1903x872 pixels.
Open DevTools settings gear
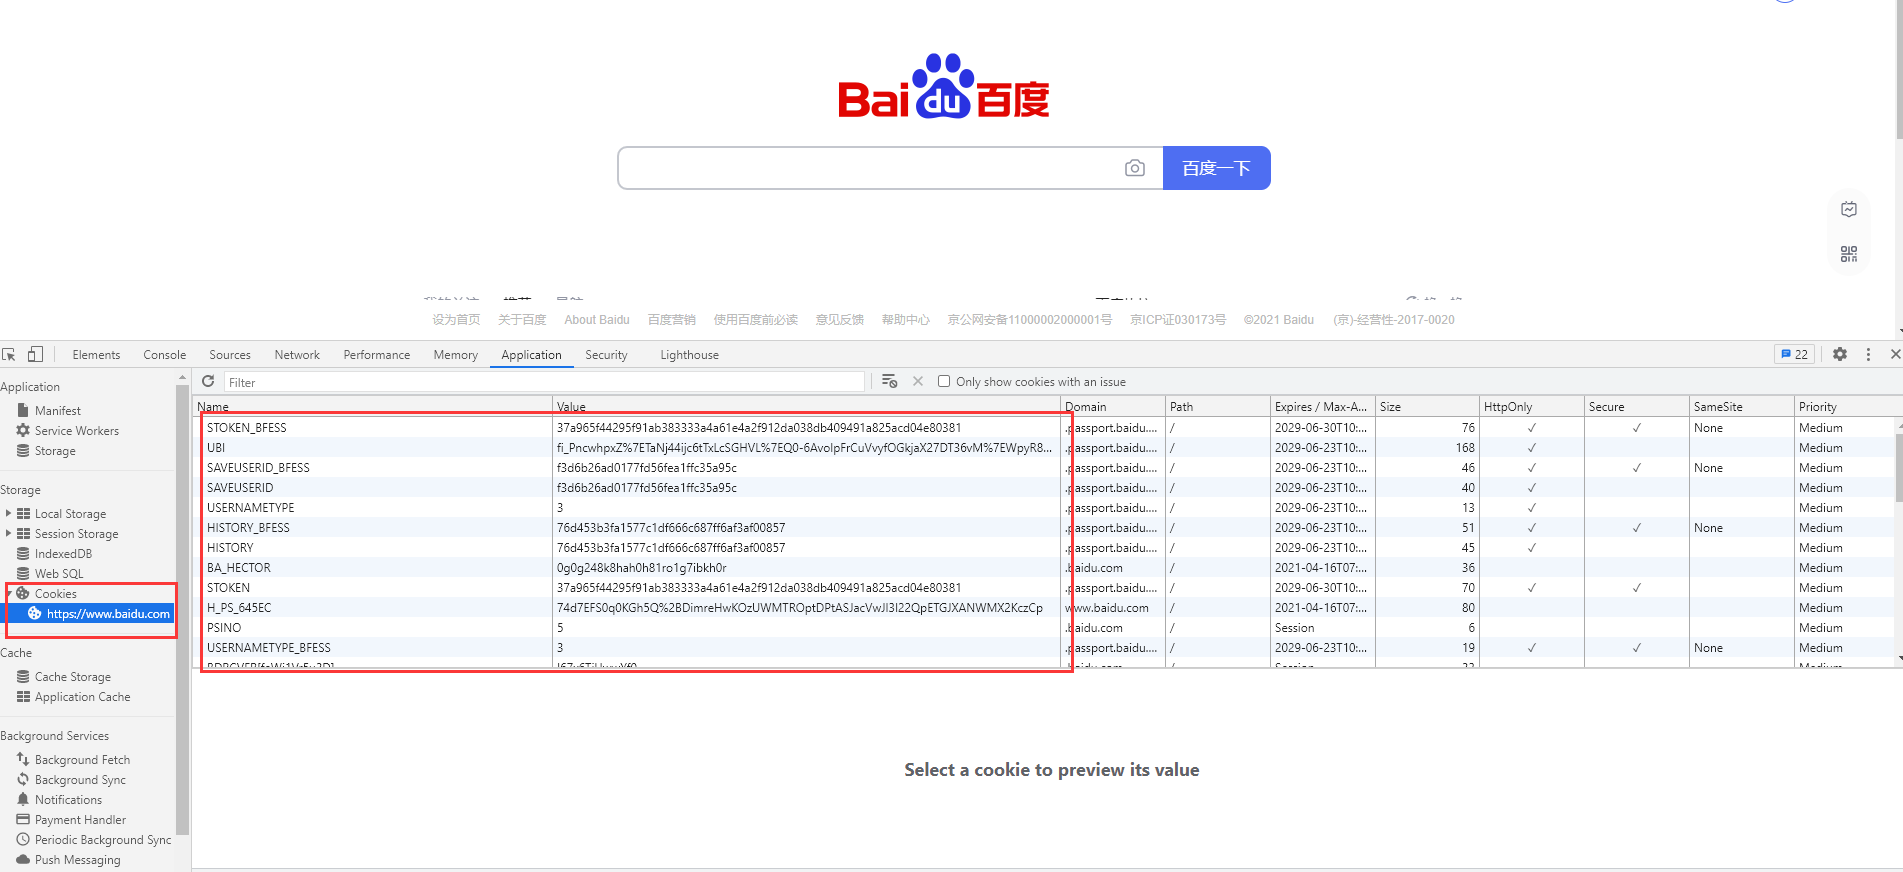pyautogui.click(x=1840, y=354)
